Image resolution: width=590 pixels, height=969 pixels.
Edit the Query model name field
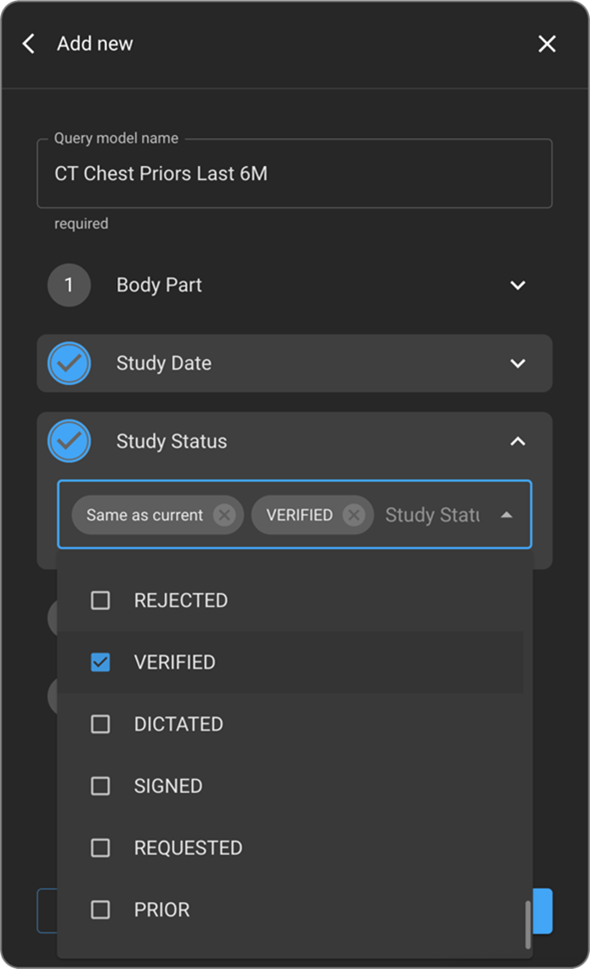295,174
